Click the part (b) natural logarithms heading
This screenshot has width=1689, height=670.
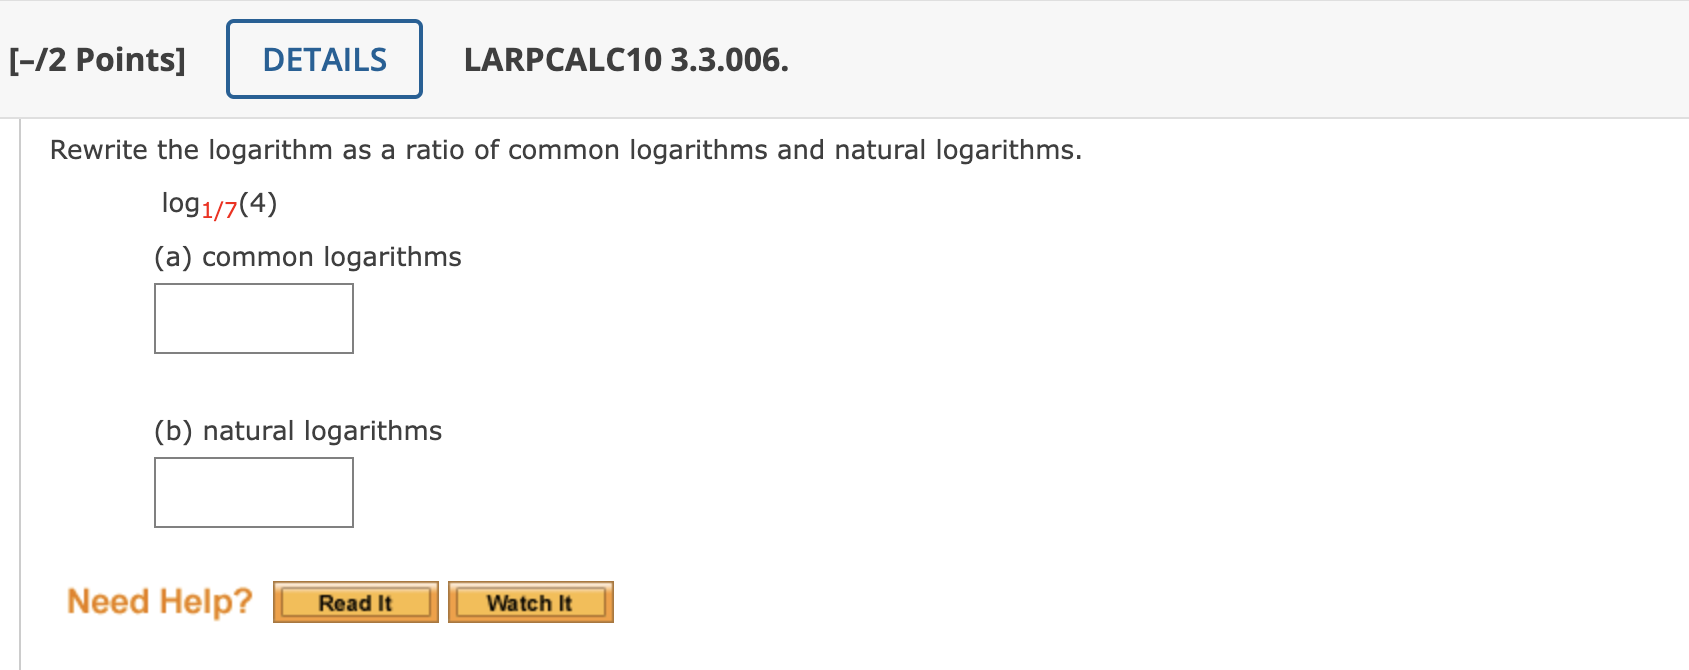coord(297,430)
